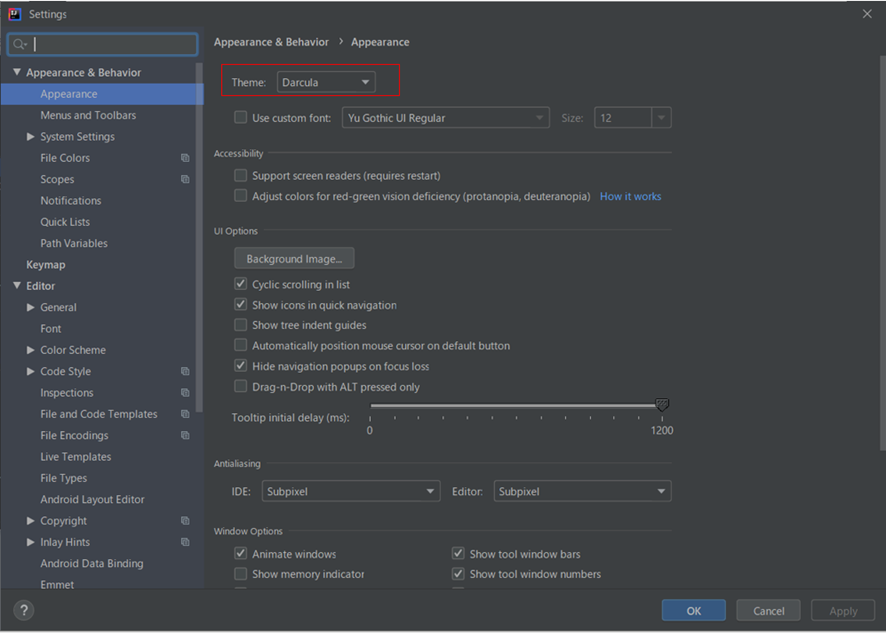This screenshot has width=886, height=633.
Task: Click the Tooltip initial delay slider thumb
Action: 662,404
